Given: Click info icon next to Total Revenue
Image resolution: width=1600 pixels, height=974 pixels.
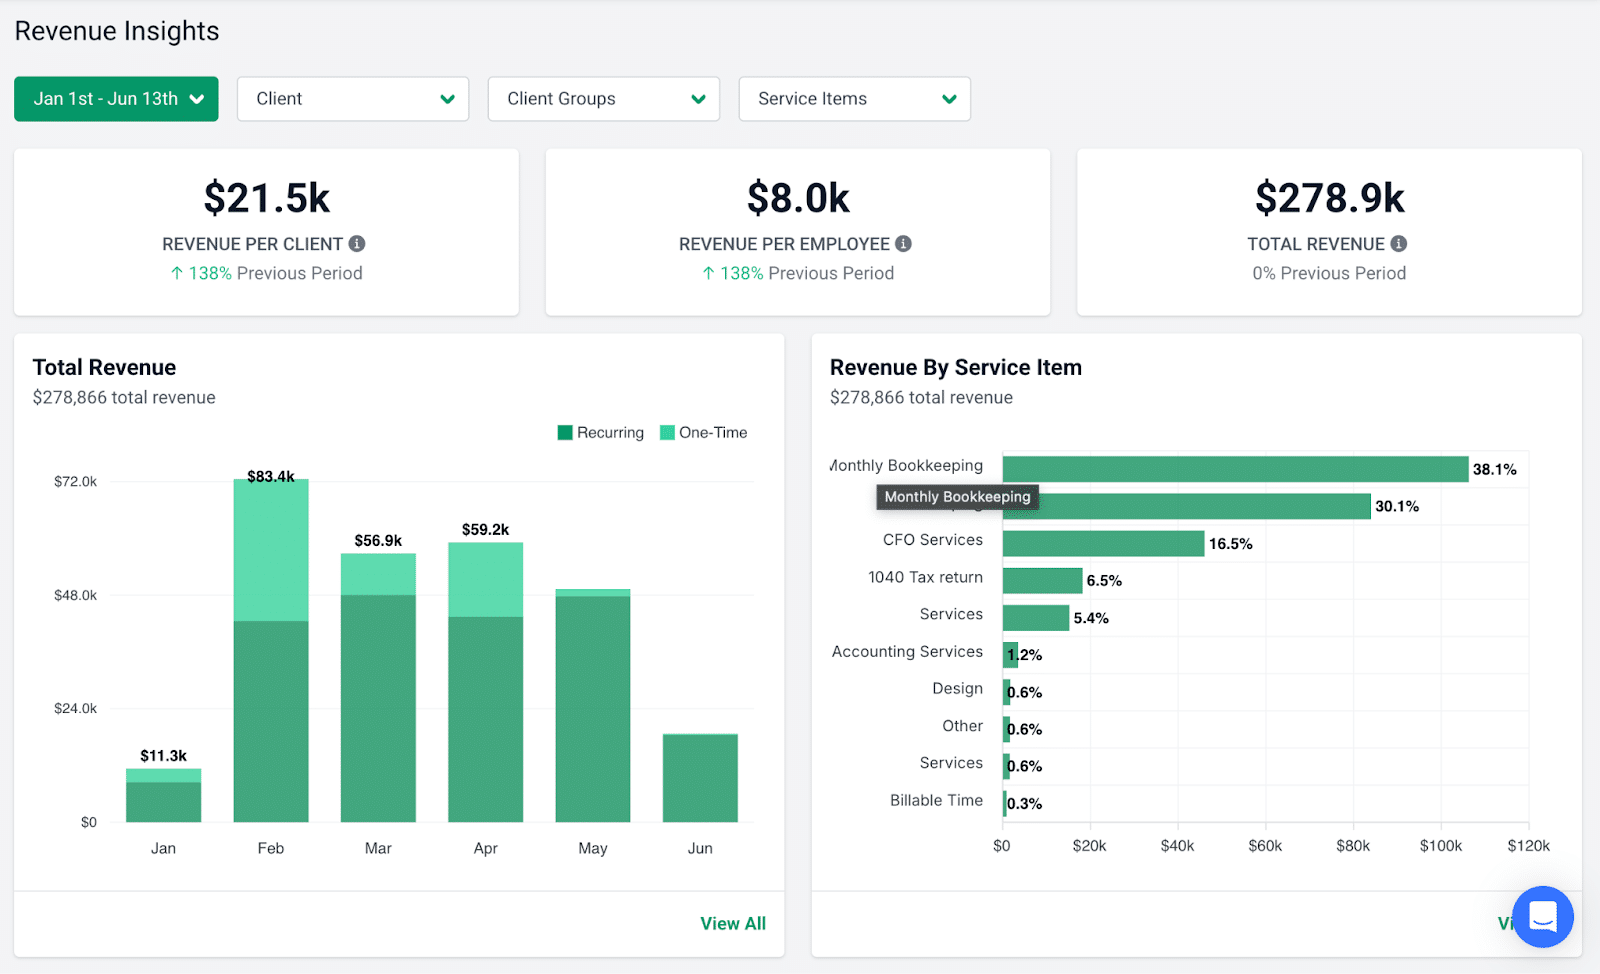Looking at the screenshot, I should 1399,244.
